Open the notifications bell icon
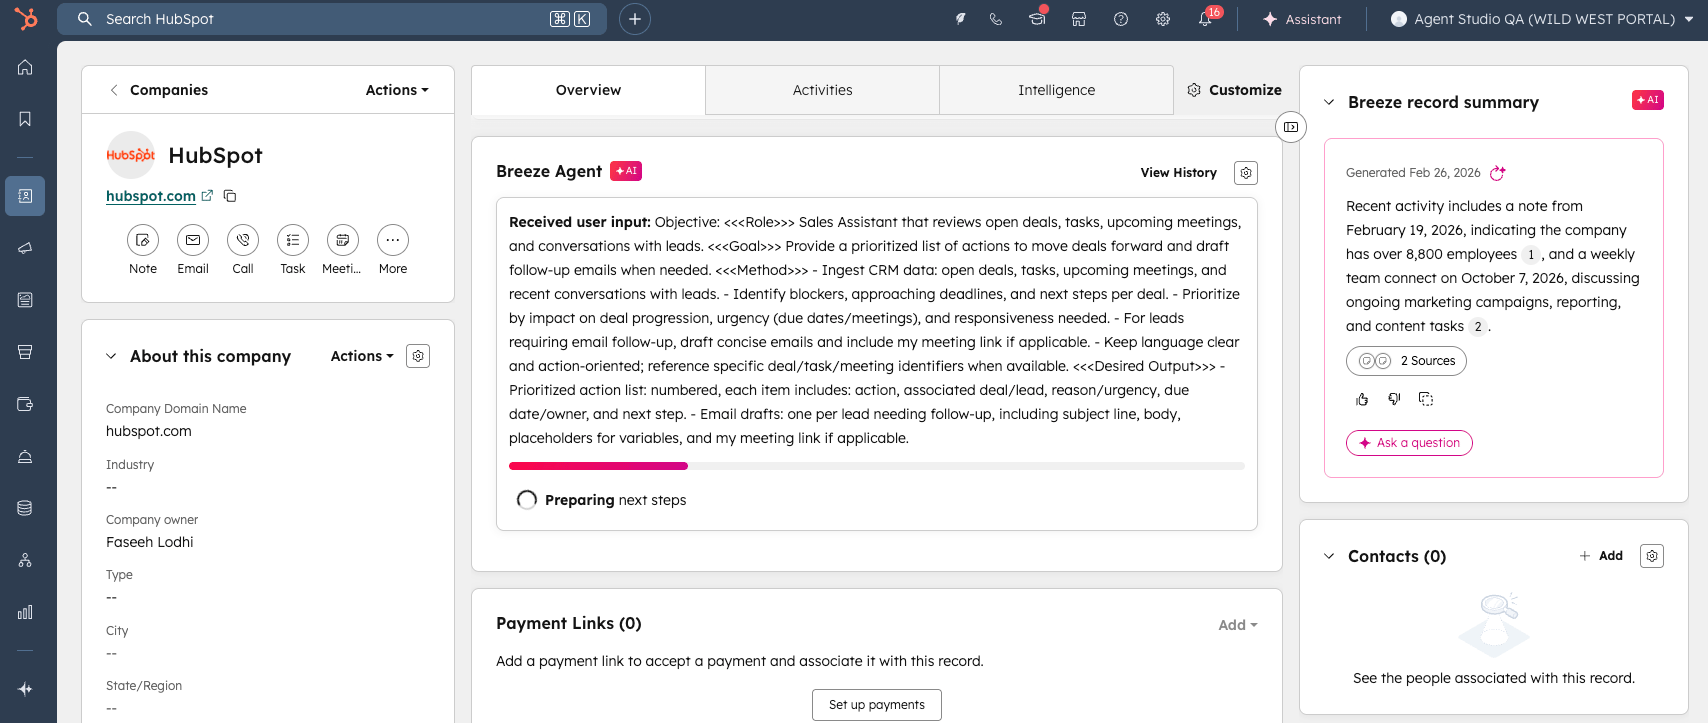1708x723 pixels. point(1205,19)
